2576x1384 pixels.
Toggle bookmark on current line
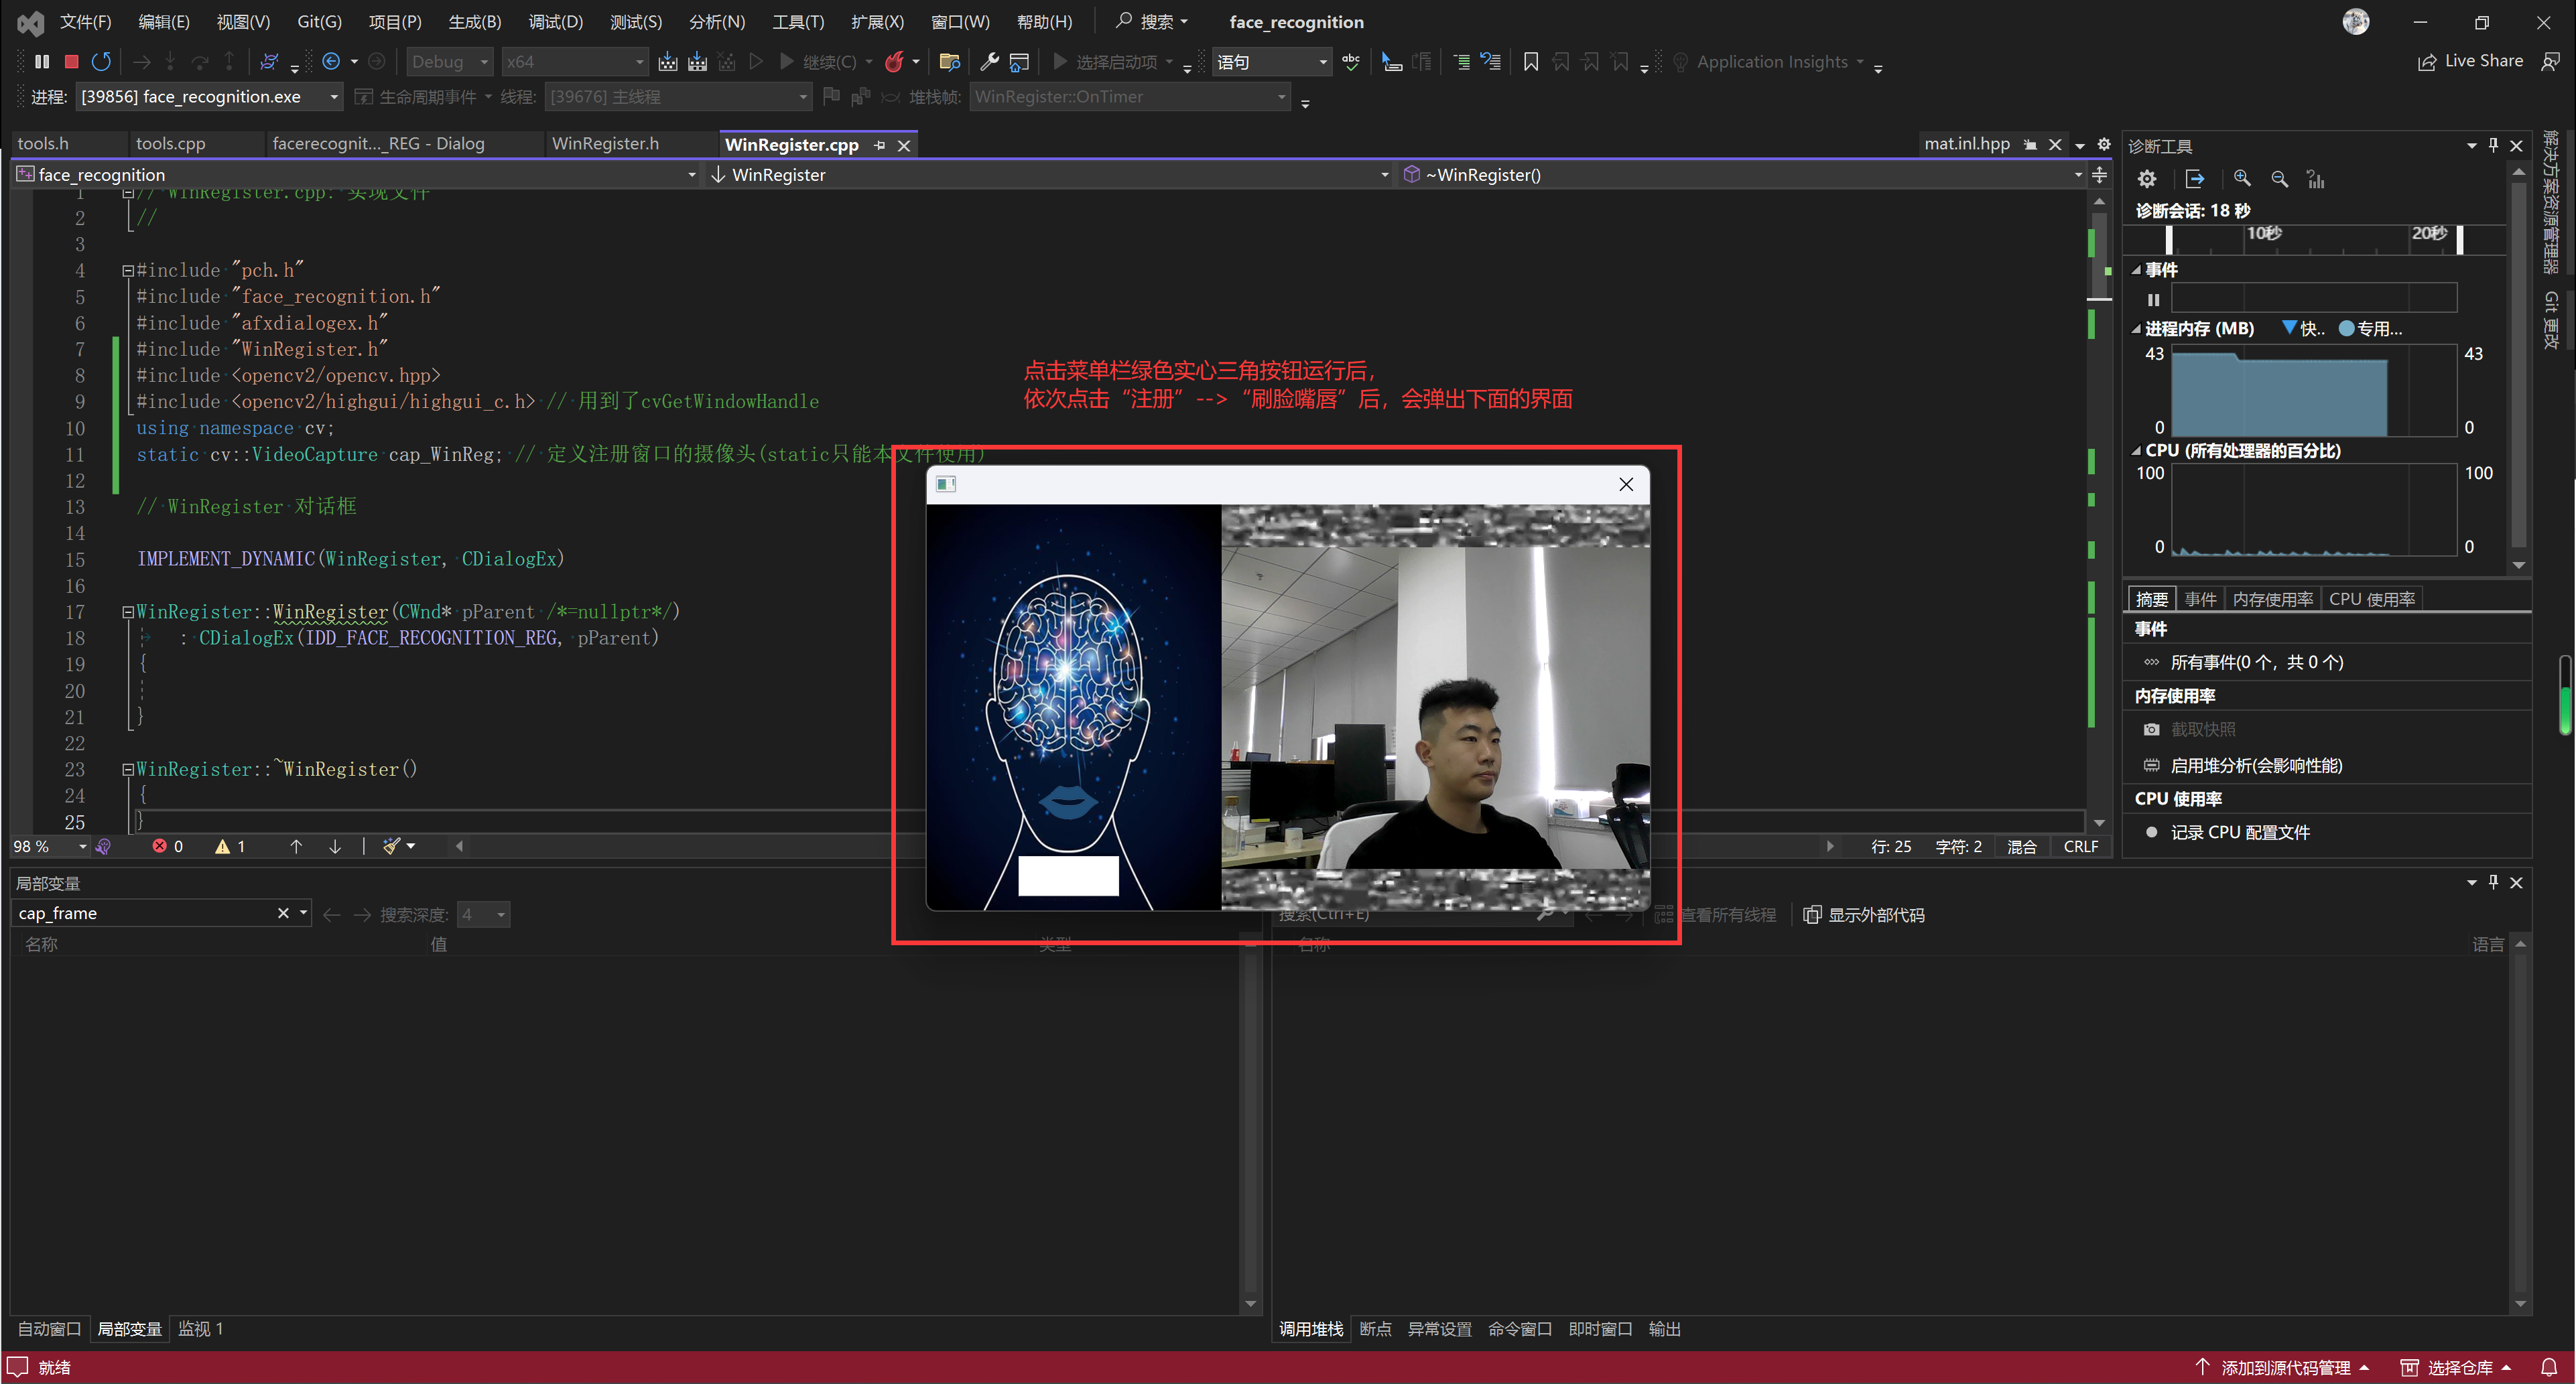(1530, 62)
